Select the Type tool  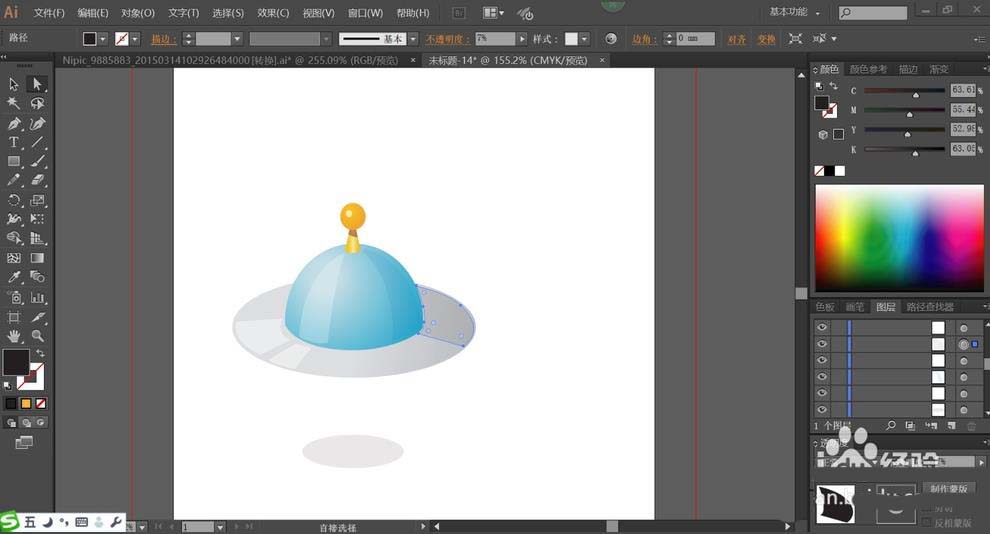tap(13, 143)
